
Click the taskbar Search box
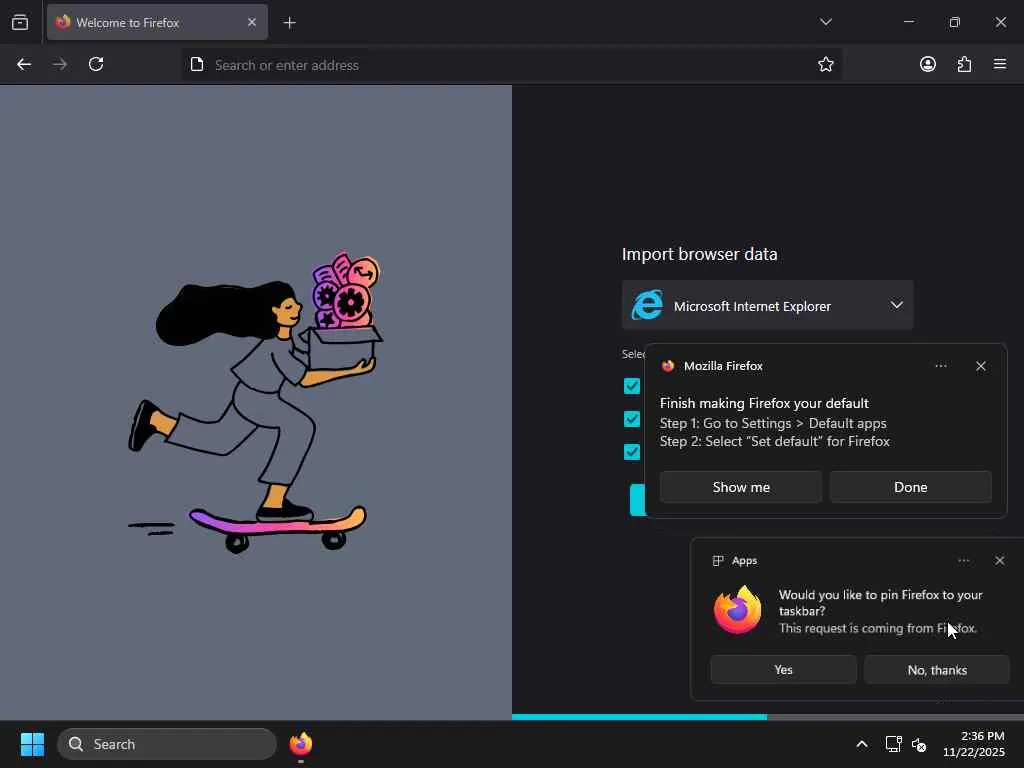click(167, 744)
